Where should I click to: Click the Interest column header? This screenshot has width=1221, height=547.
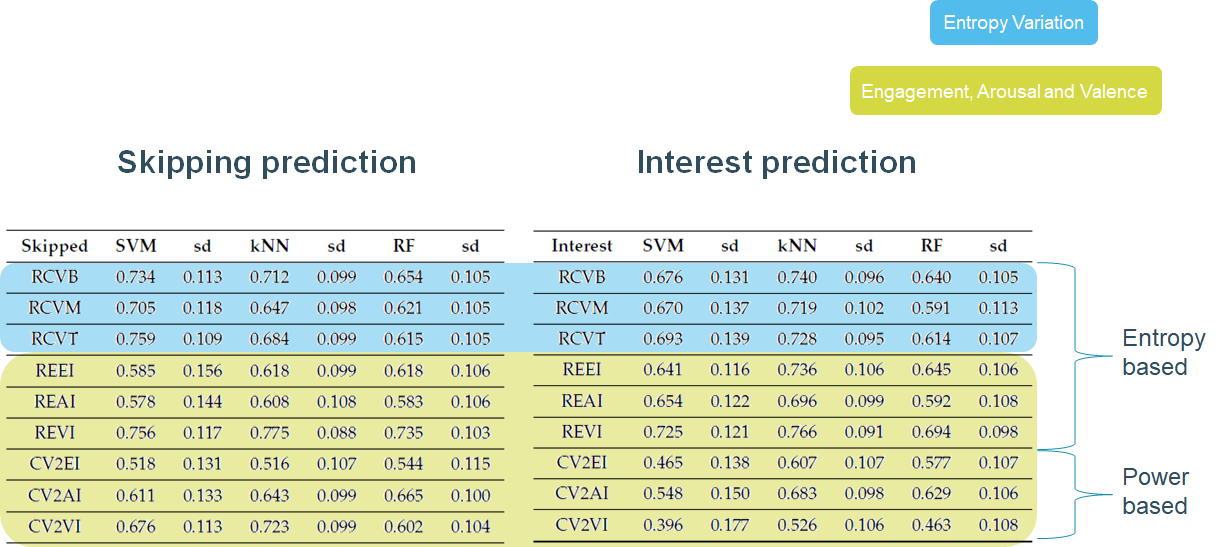[x=581, y=246]
